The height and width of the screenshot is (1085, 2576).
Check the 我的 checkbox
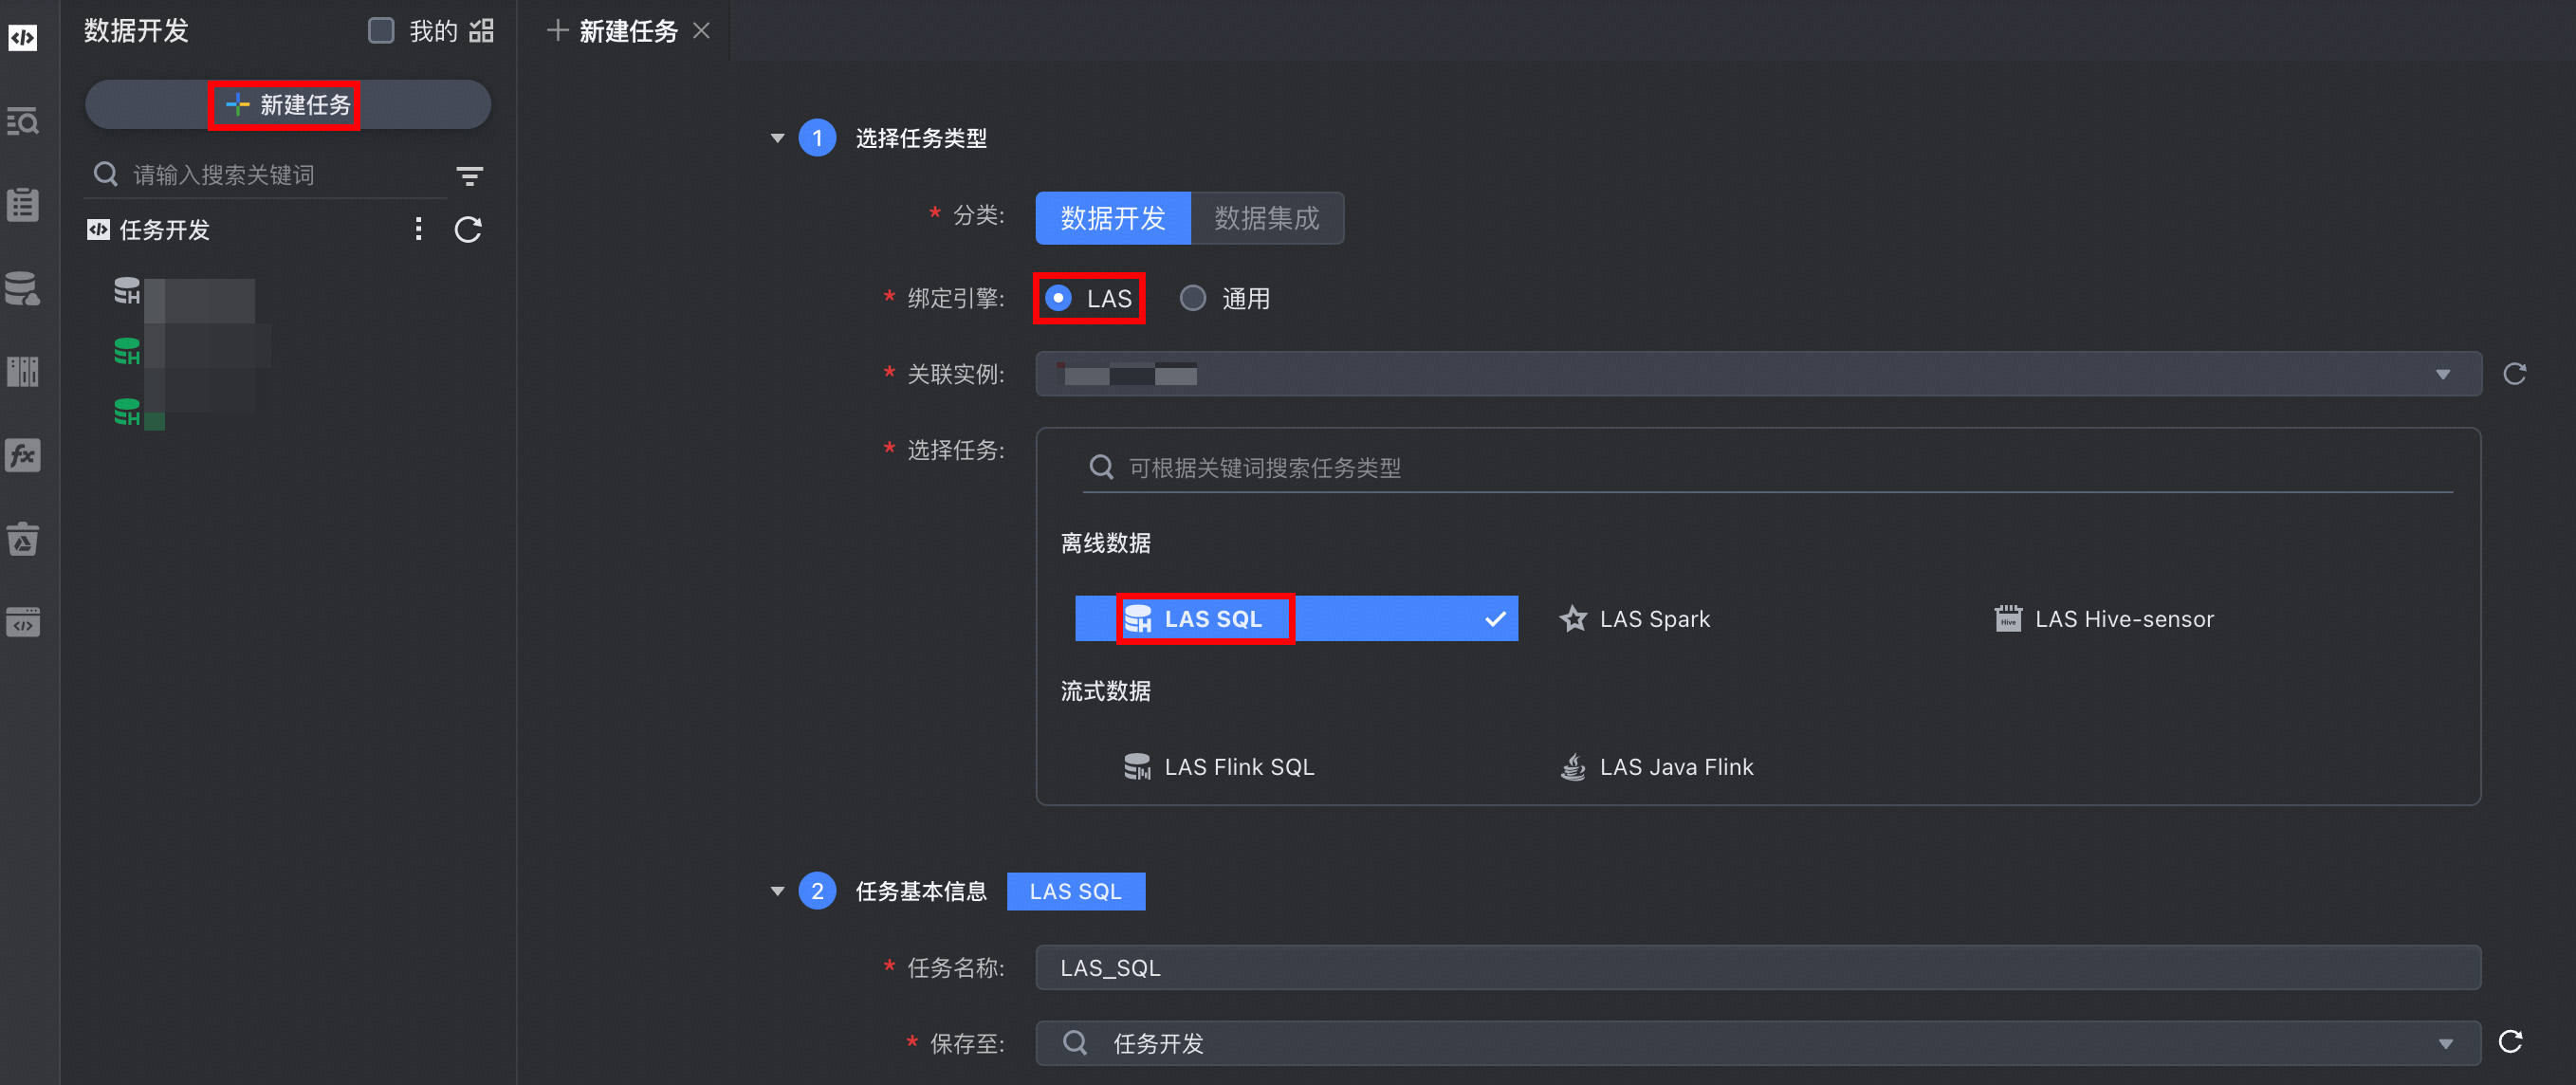click(381, 31)
